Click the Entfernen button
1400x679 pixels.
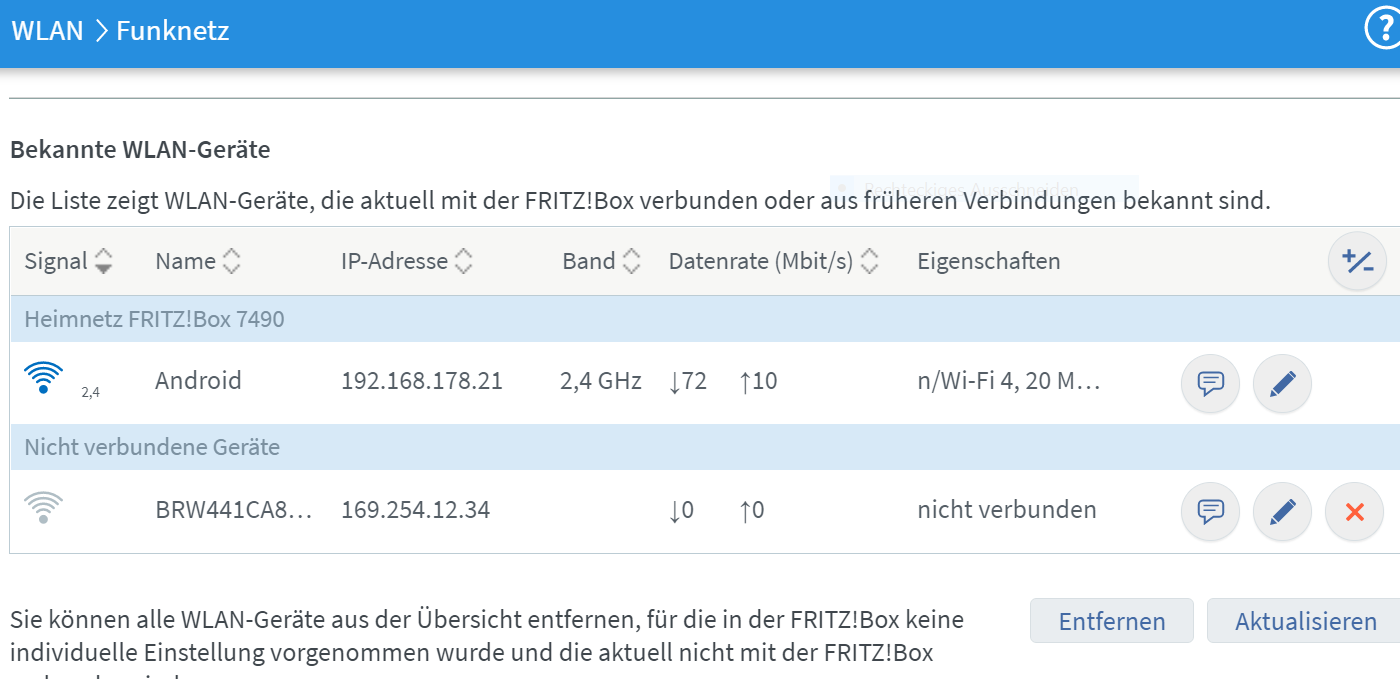(1112, 621)
